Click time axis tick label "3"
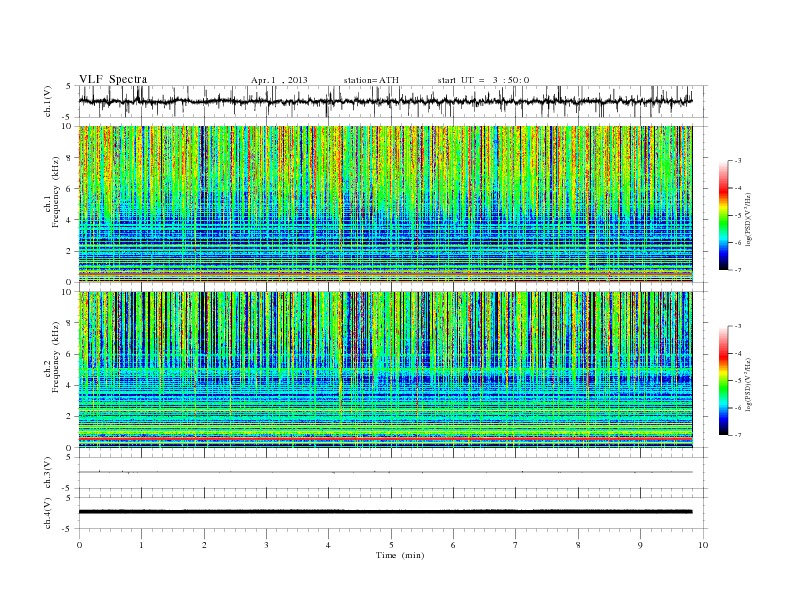Image resolution: width=792 pixels, height=612 pixels. click(x=266, y=545)
